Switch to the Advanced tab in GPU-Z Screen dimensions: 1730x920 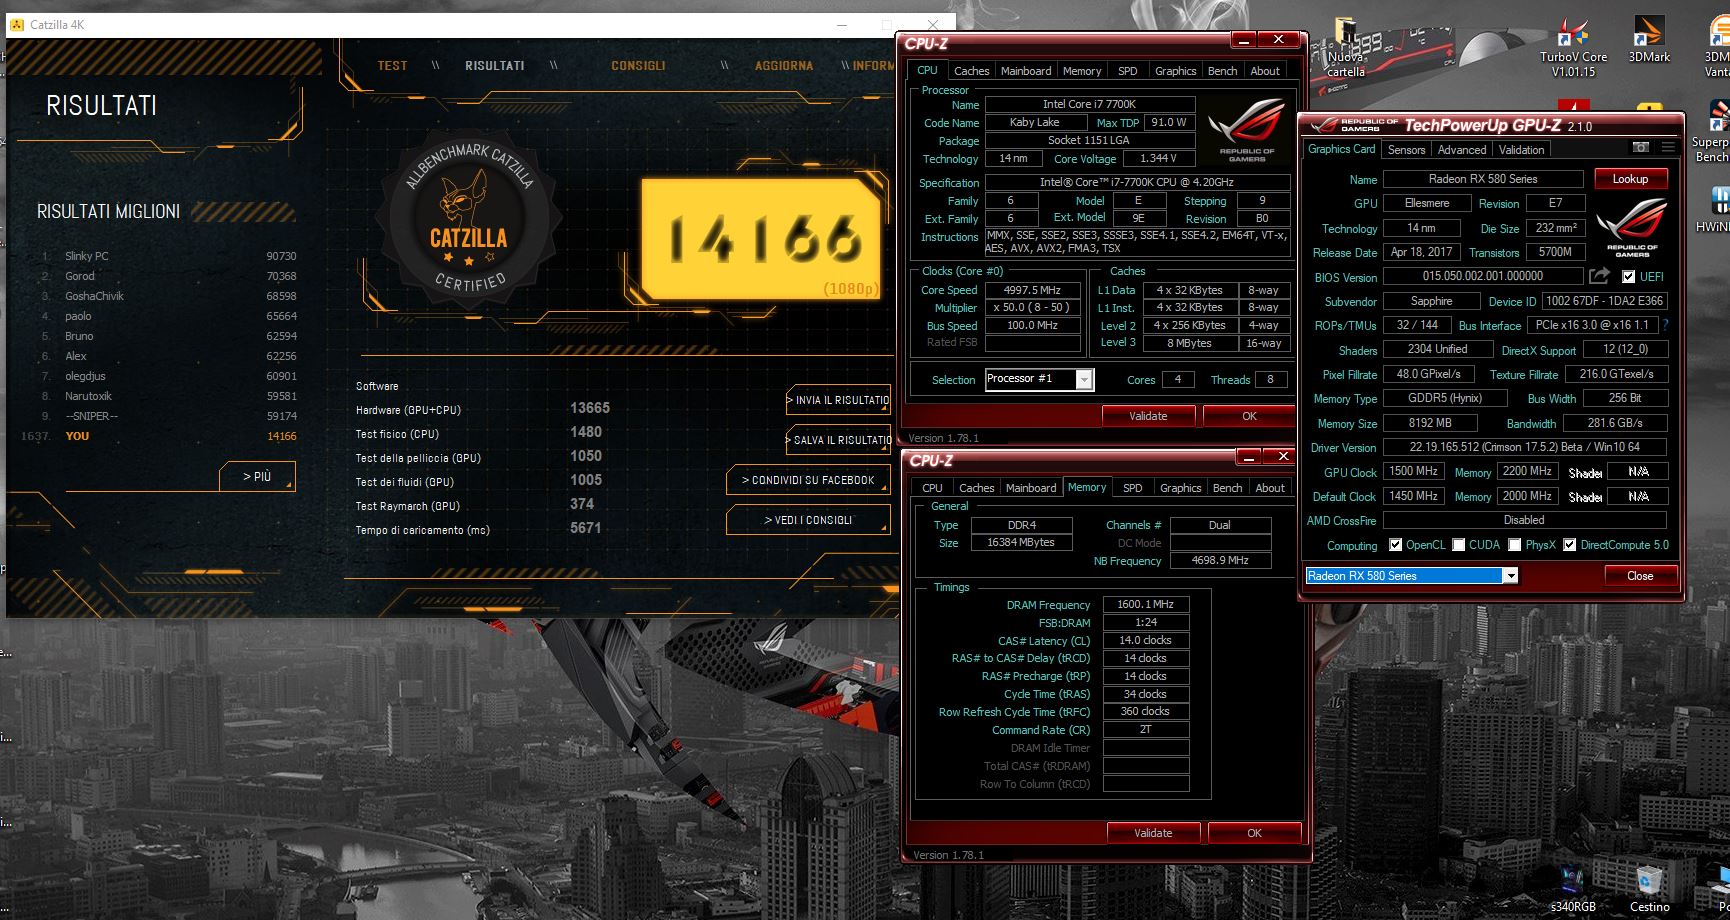coord(1462,150)
